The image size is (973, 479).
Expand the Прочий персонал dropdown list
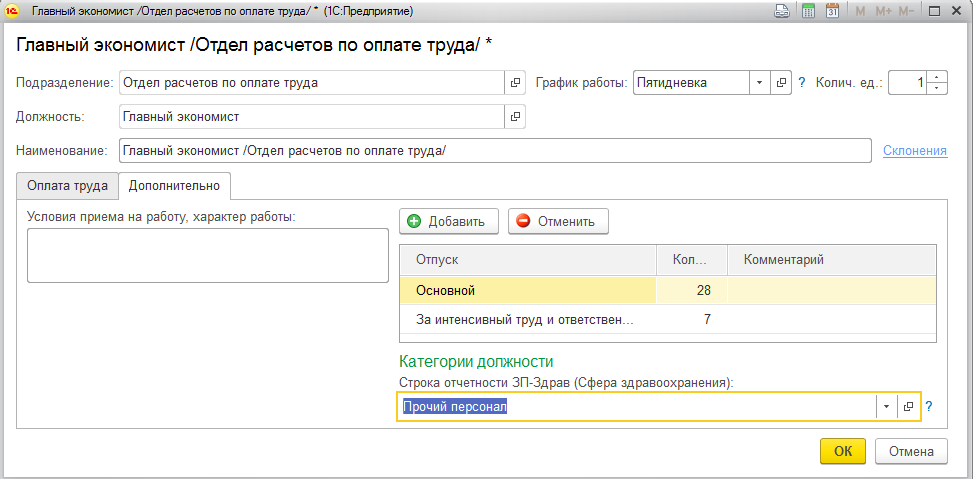pos(887,406)
